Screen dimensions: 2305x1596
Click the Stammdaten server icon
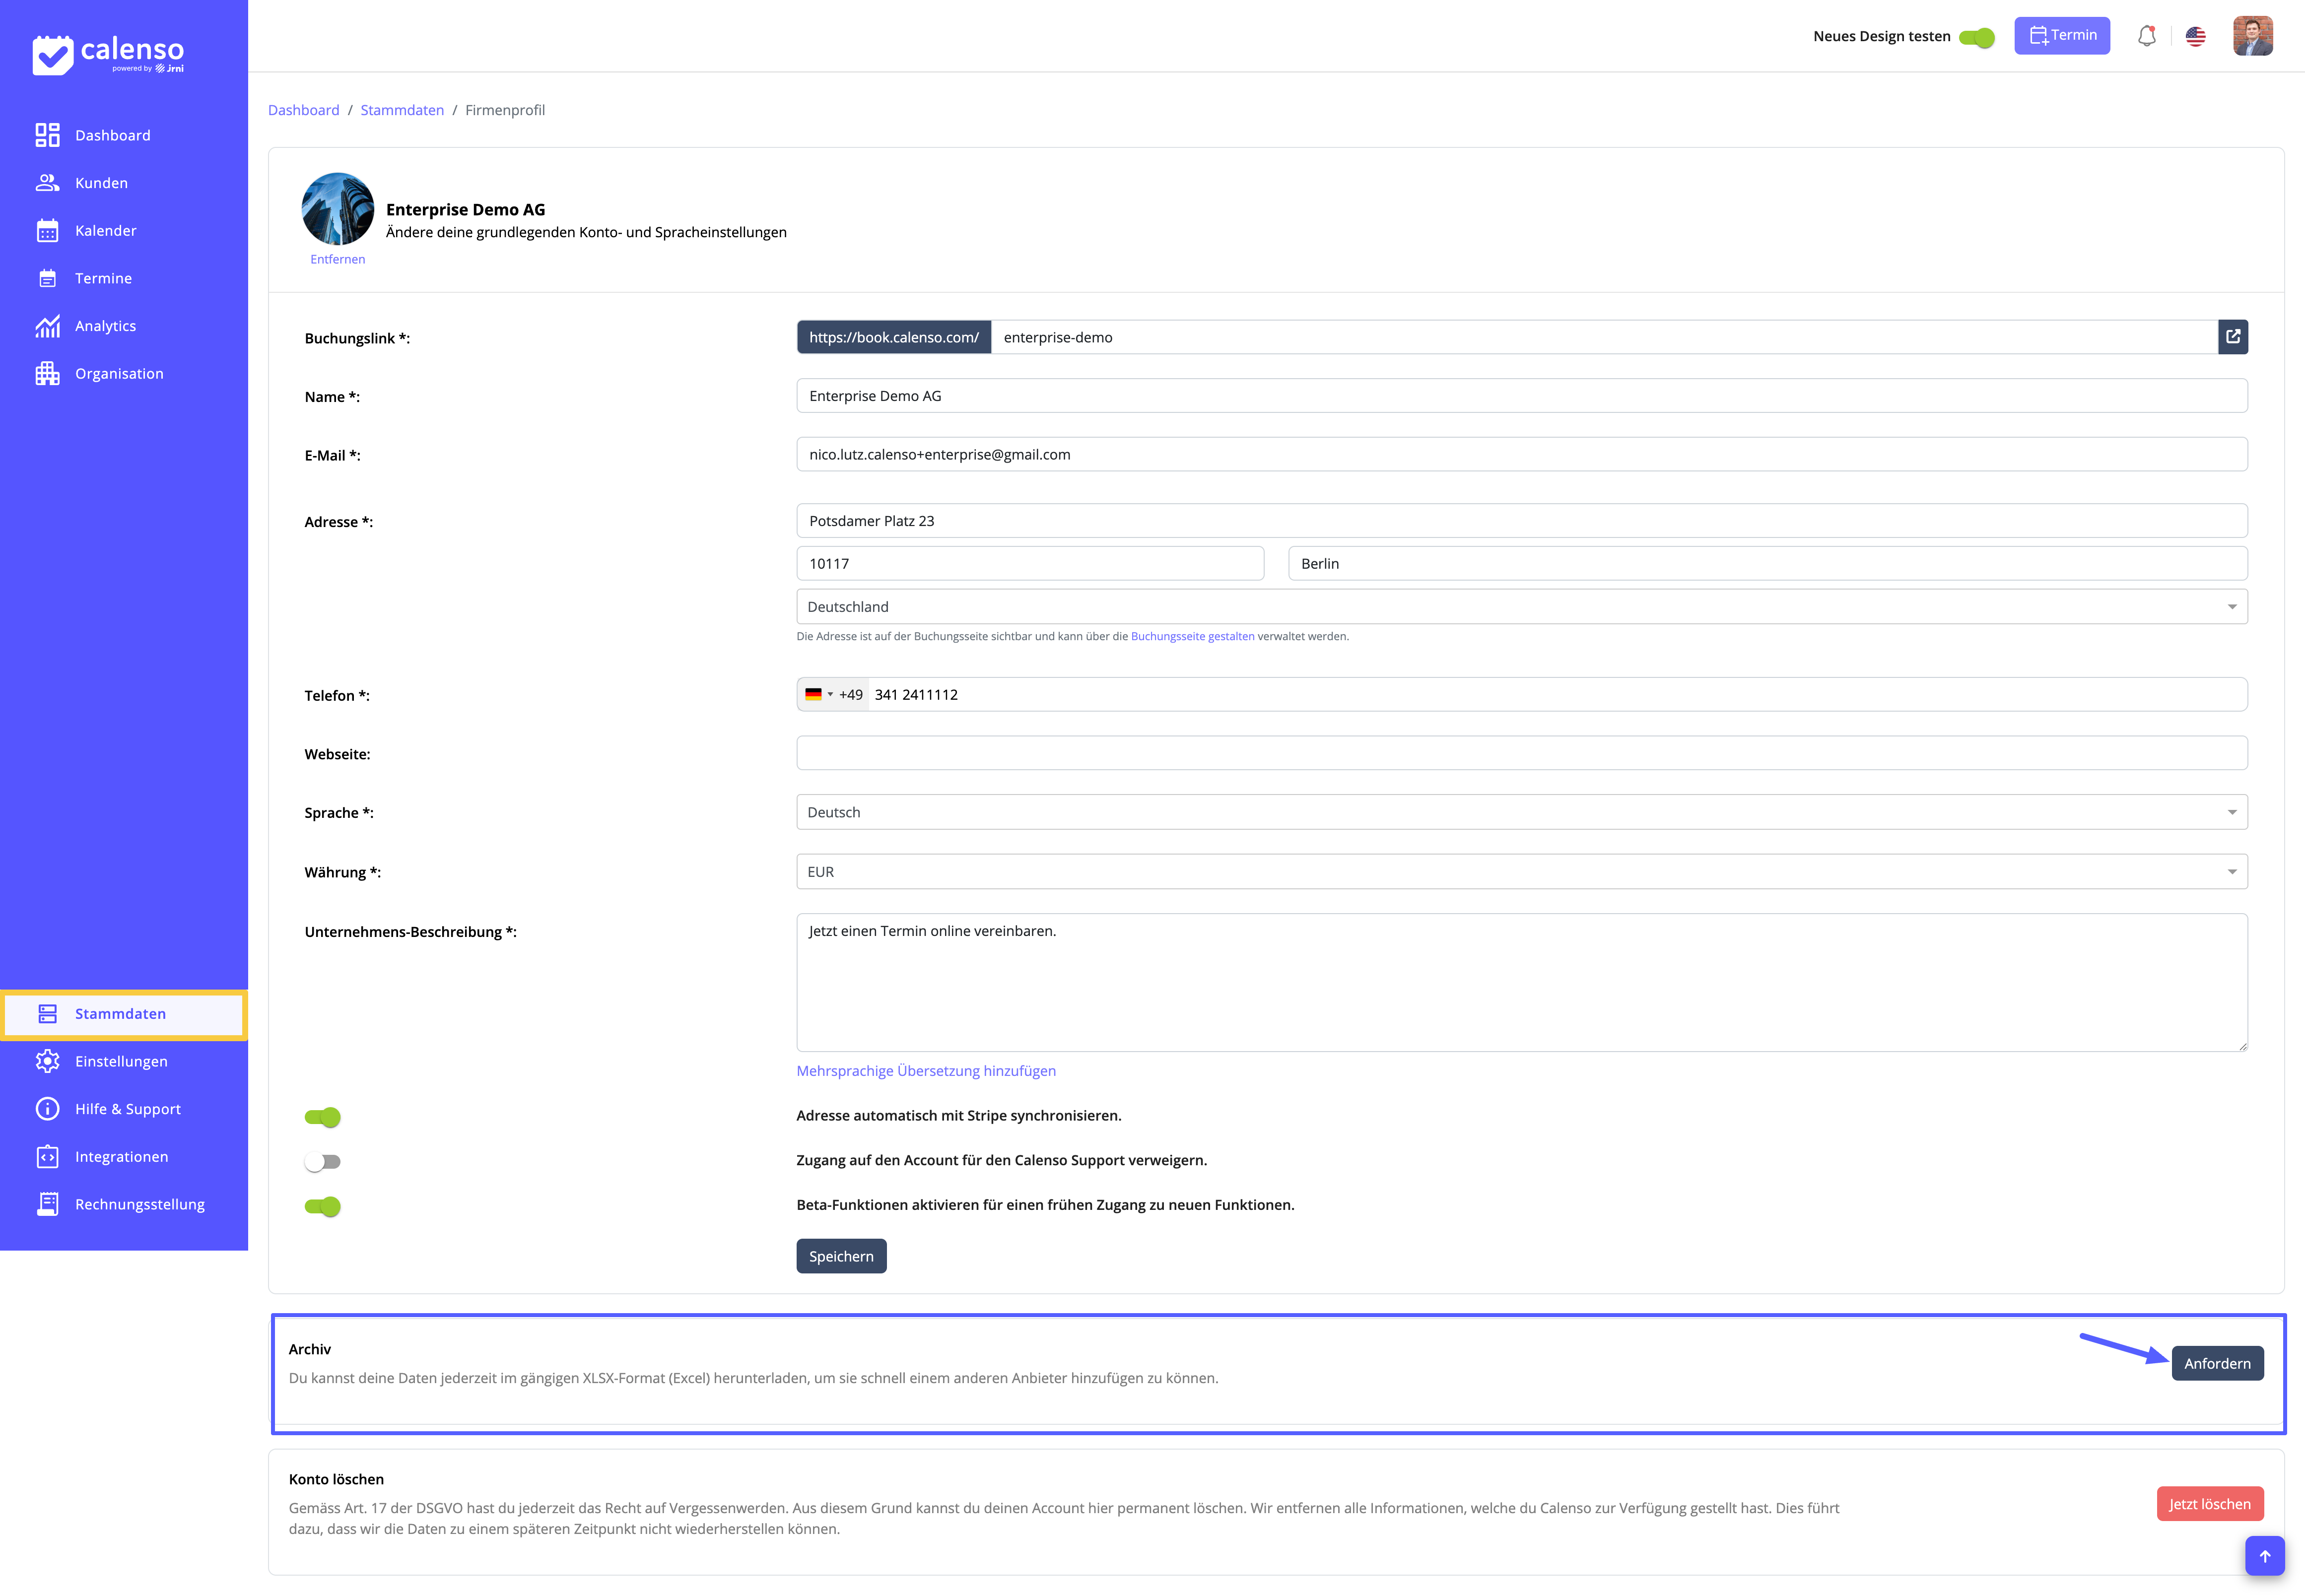click(x=47, y=1014)
